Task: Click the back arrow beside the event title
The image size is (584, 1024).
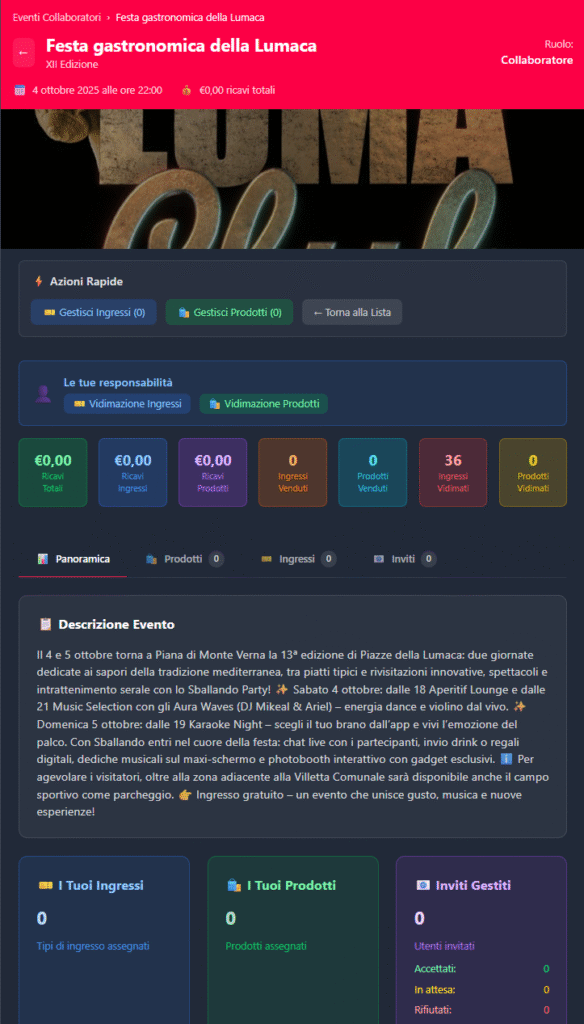Action: (24, 52)
